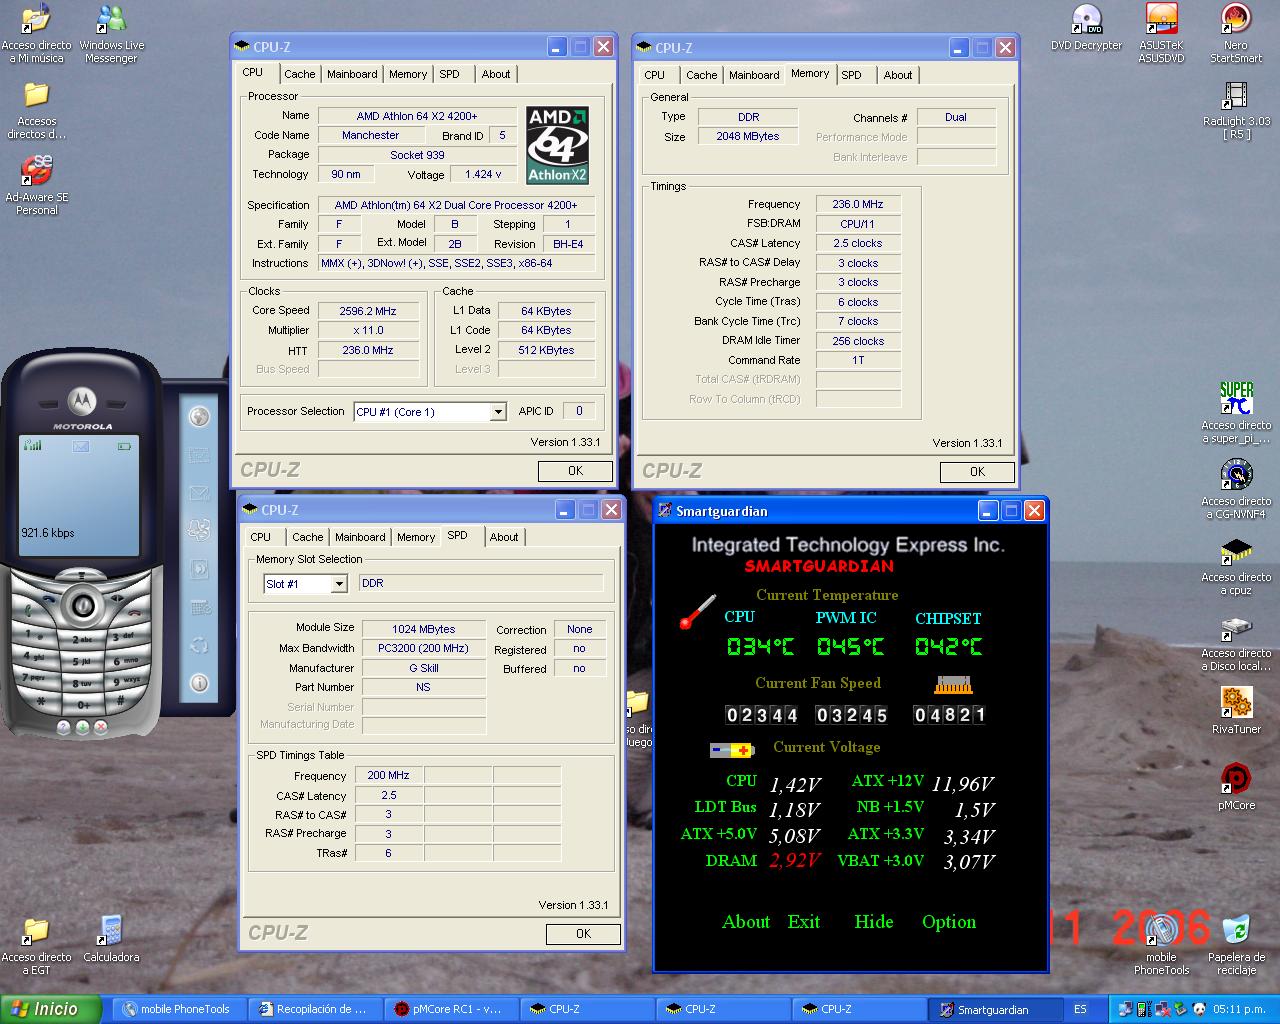This screenshot has height=1024, width=1280.
Task: Click the Inicio start button
Action: (x=50, y=1009)
